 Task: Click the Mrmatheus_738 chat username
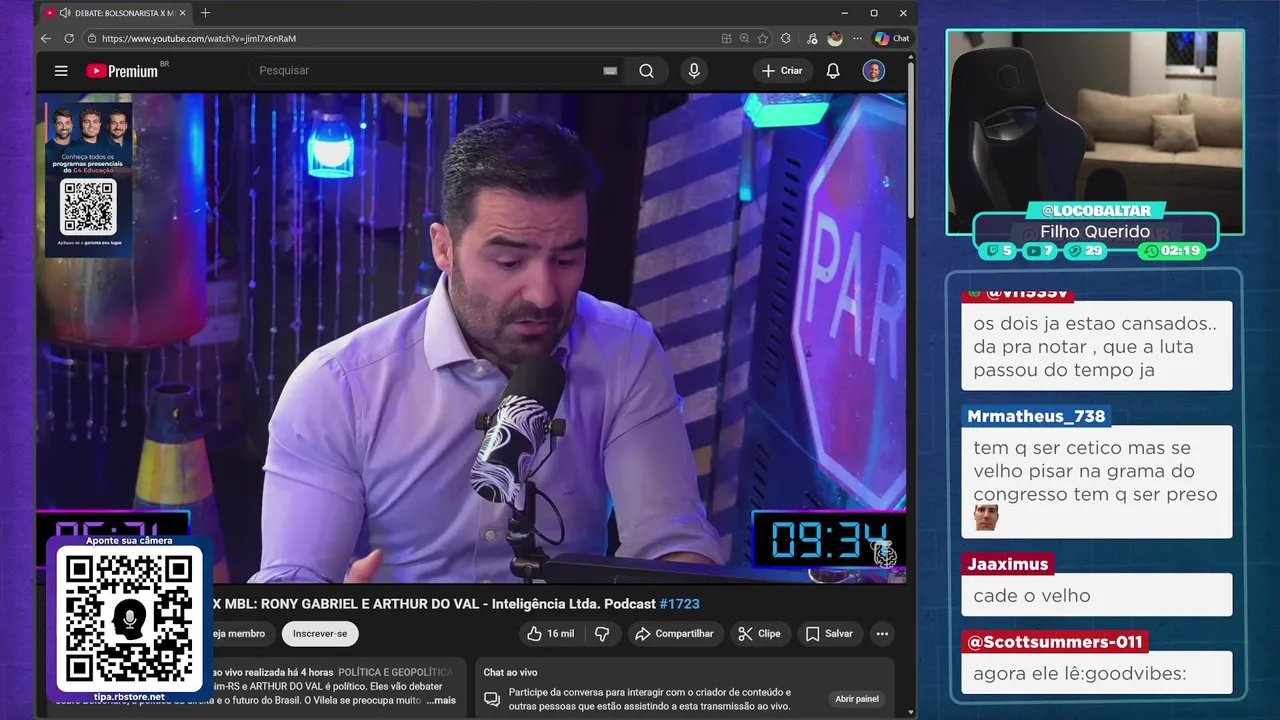(x=1036, y=416)
